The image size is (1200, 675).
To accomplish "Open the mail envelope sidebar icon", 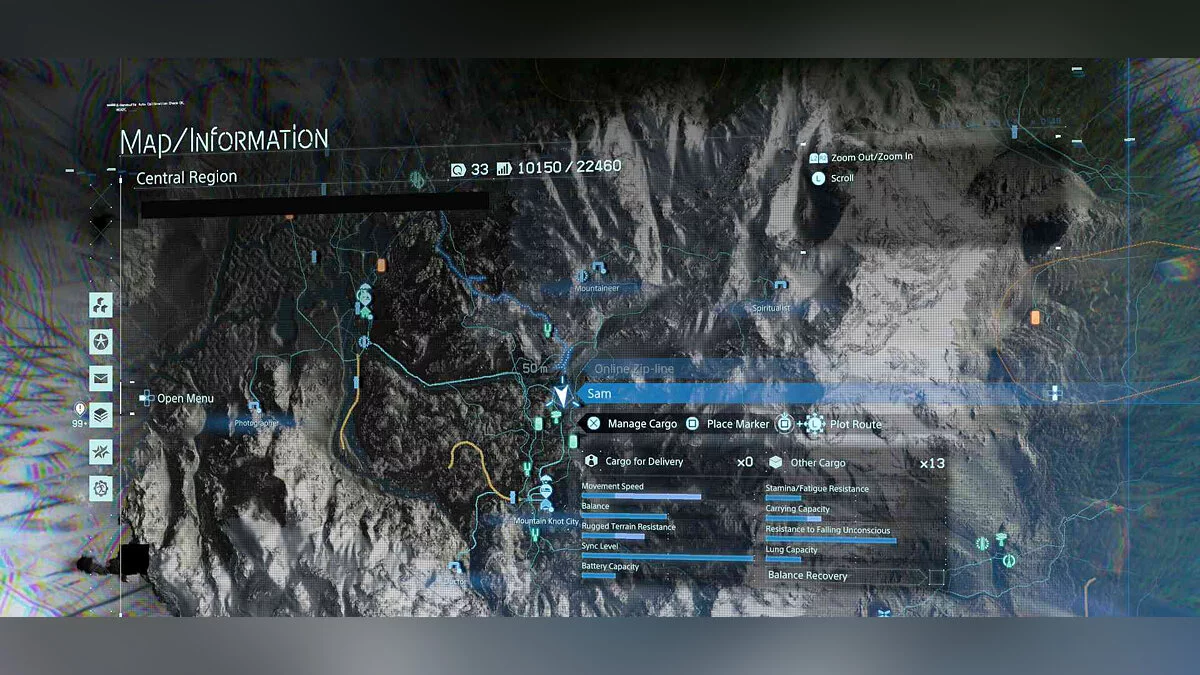I will coord(100,378).
